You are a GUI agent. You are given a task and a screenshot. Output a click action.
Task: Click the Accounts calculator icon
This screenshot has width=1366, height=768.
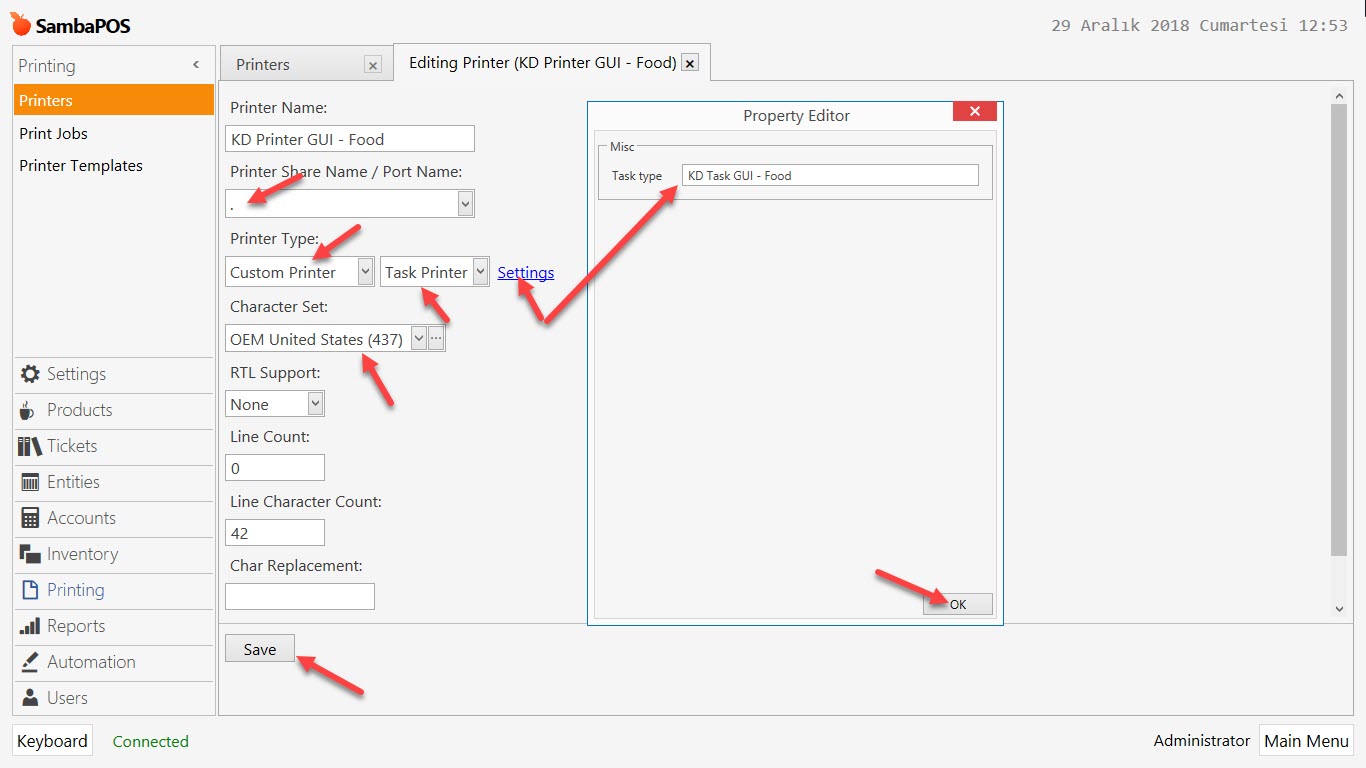click(30, 518)
